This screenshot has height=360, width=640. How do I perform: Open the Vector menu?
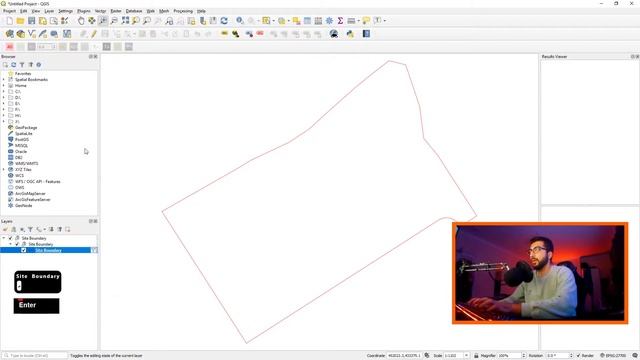100,11
